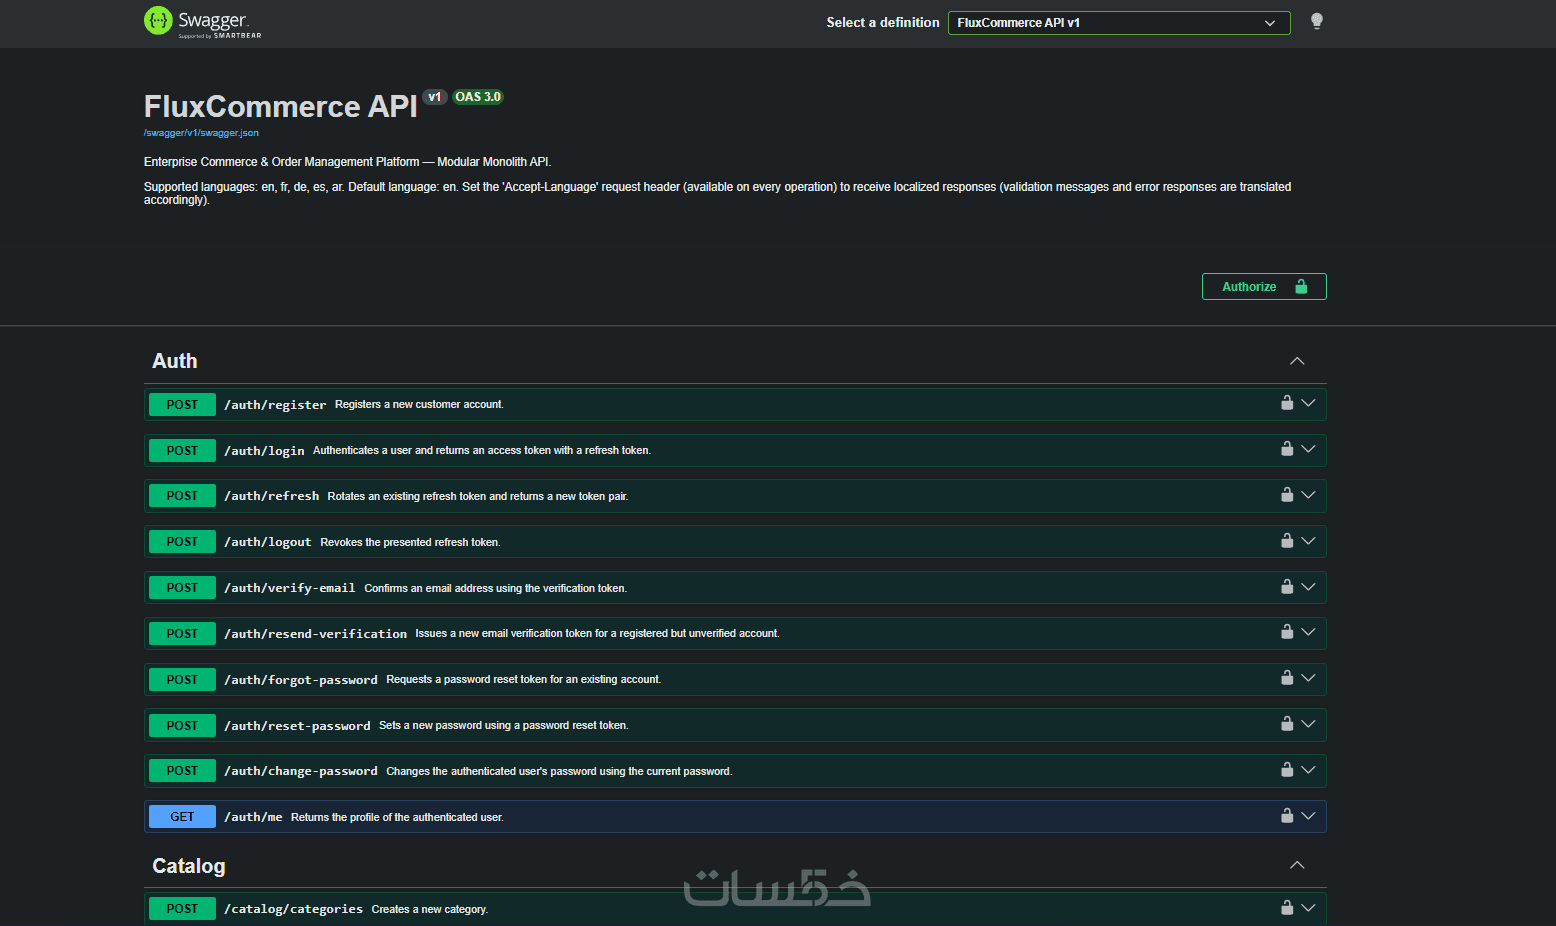Image resolution: width=1556 pixels, height=926 pixels.
Task: Click the 'Select a definition' label
Action: (x=883, y=22)
